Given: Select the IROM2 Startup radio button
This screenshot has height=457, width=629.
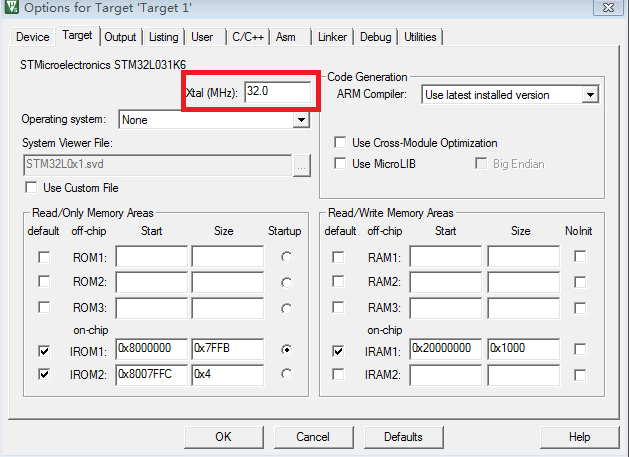Looking at the screenshot, I should pyautogui.click(x=286, y=374).
